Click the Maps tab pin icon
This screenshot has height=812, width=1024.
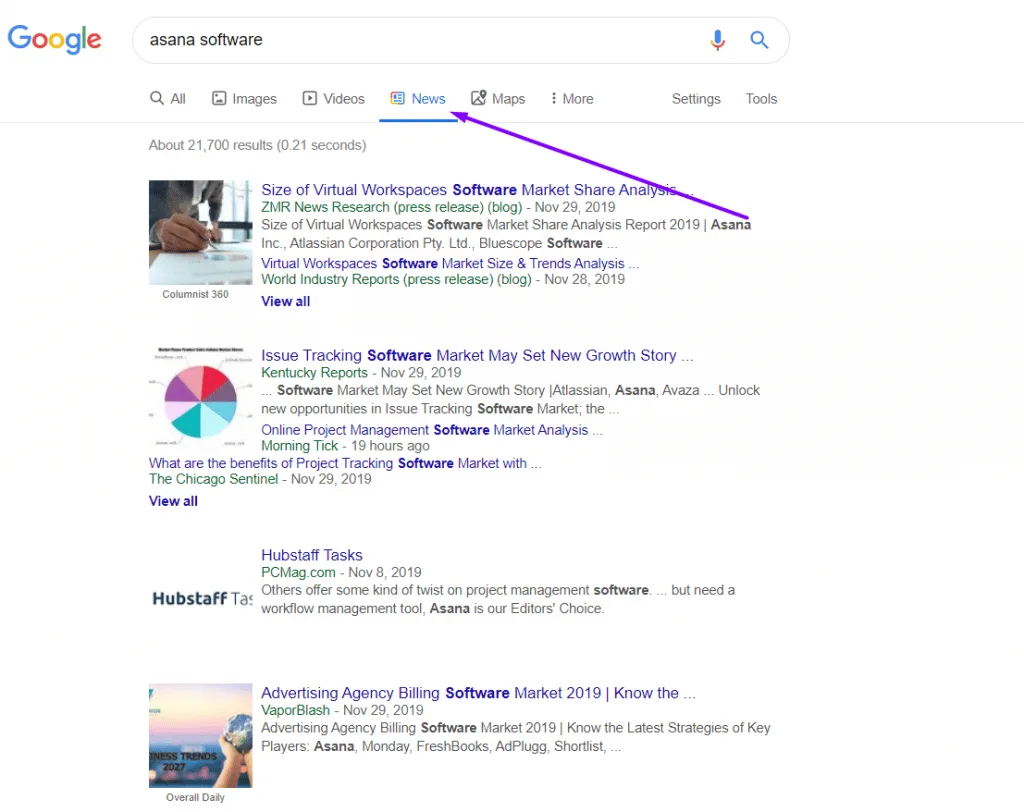[479, 98]
